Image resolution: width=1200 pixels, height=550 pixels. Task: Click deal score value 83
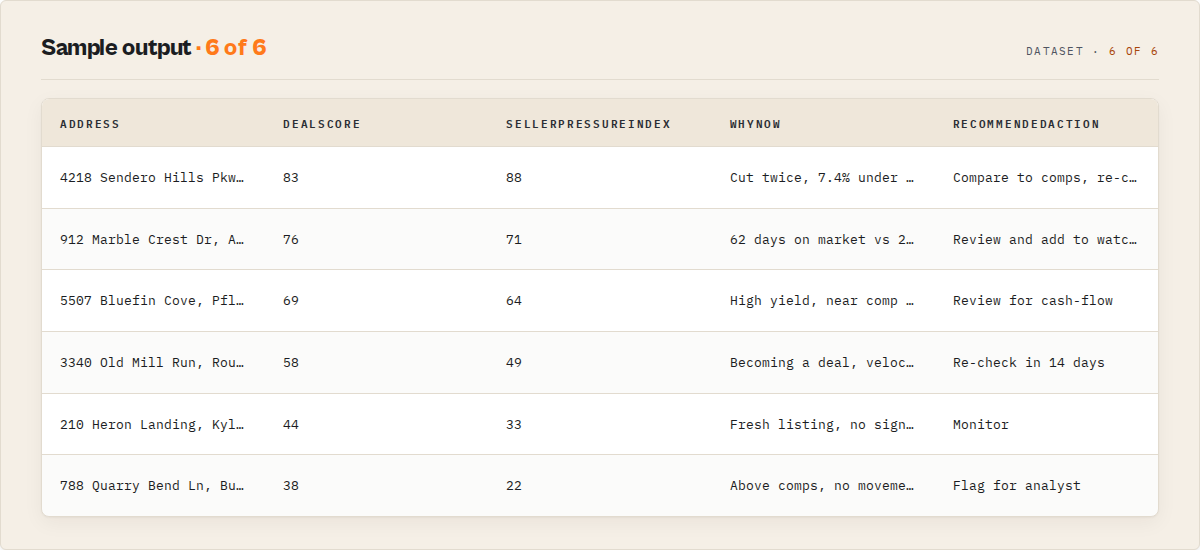point(291,178)
